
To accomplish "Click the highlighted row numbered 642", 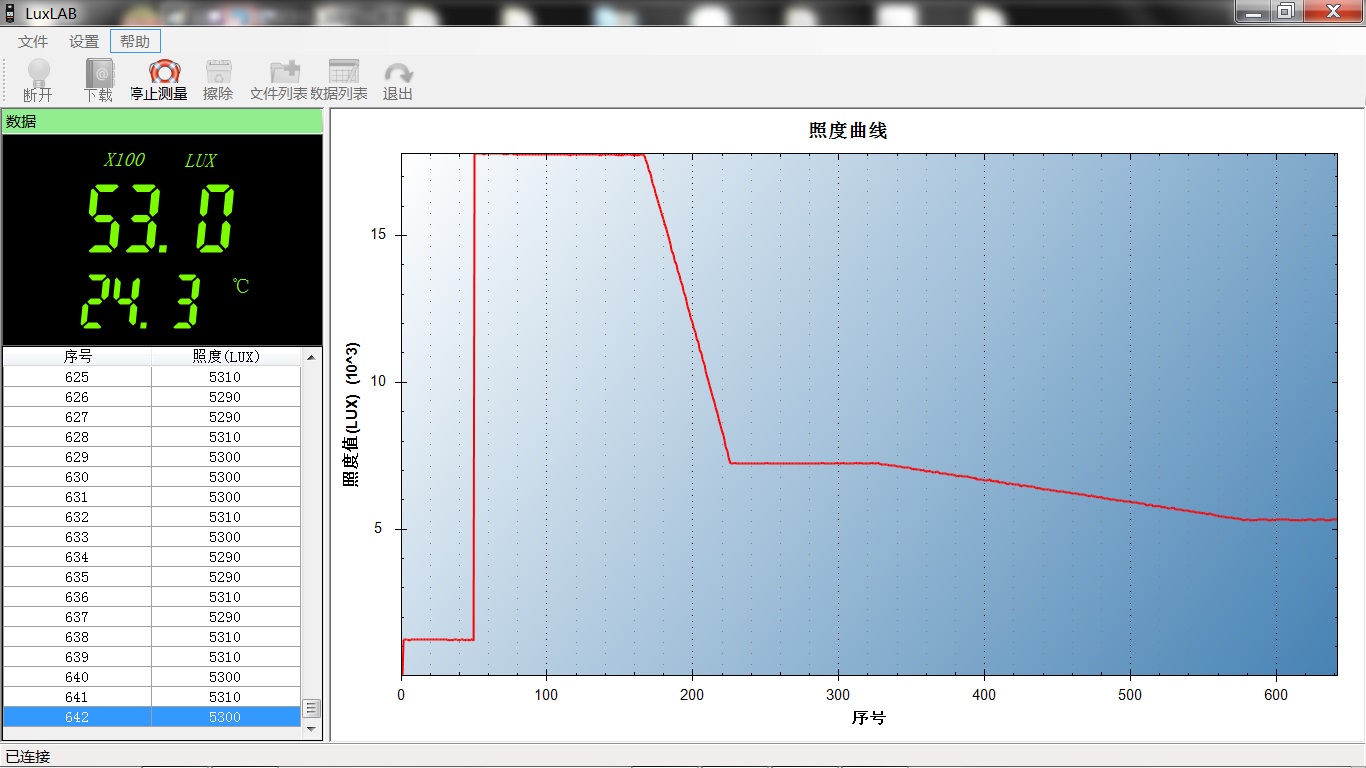I will click(x=152, y=717).
